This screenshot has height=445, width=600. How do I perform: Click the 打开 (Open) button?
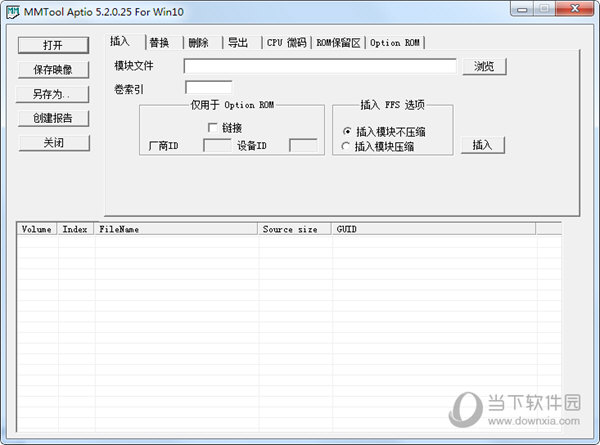click(53, 45)
